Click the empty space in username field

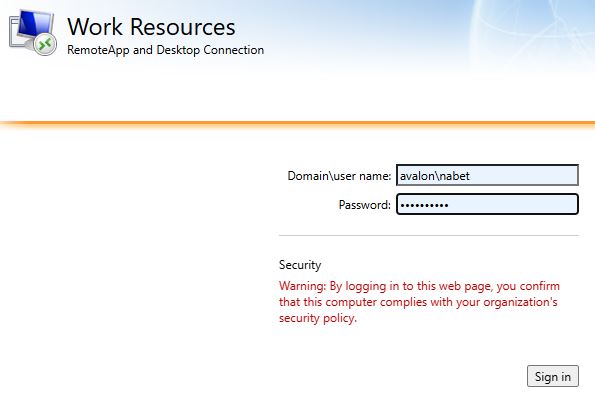(524, 175)
